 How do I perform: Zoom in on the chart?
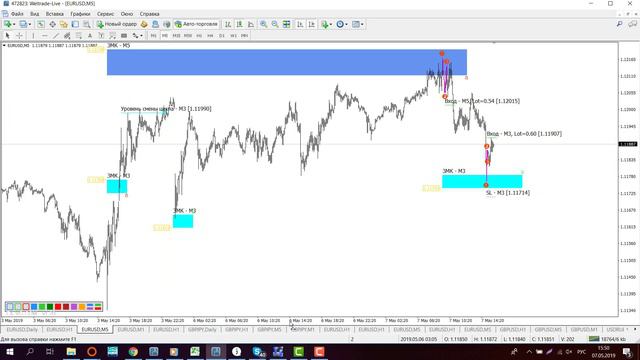click(x=264, y=24)
